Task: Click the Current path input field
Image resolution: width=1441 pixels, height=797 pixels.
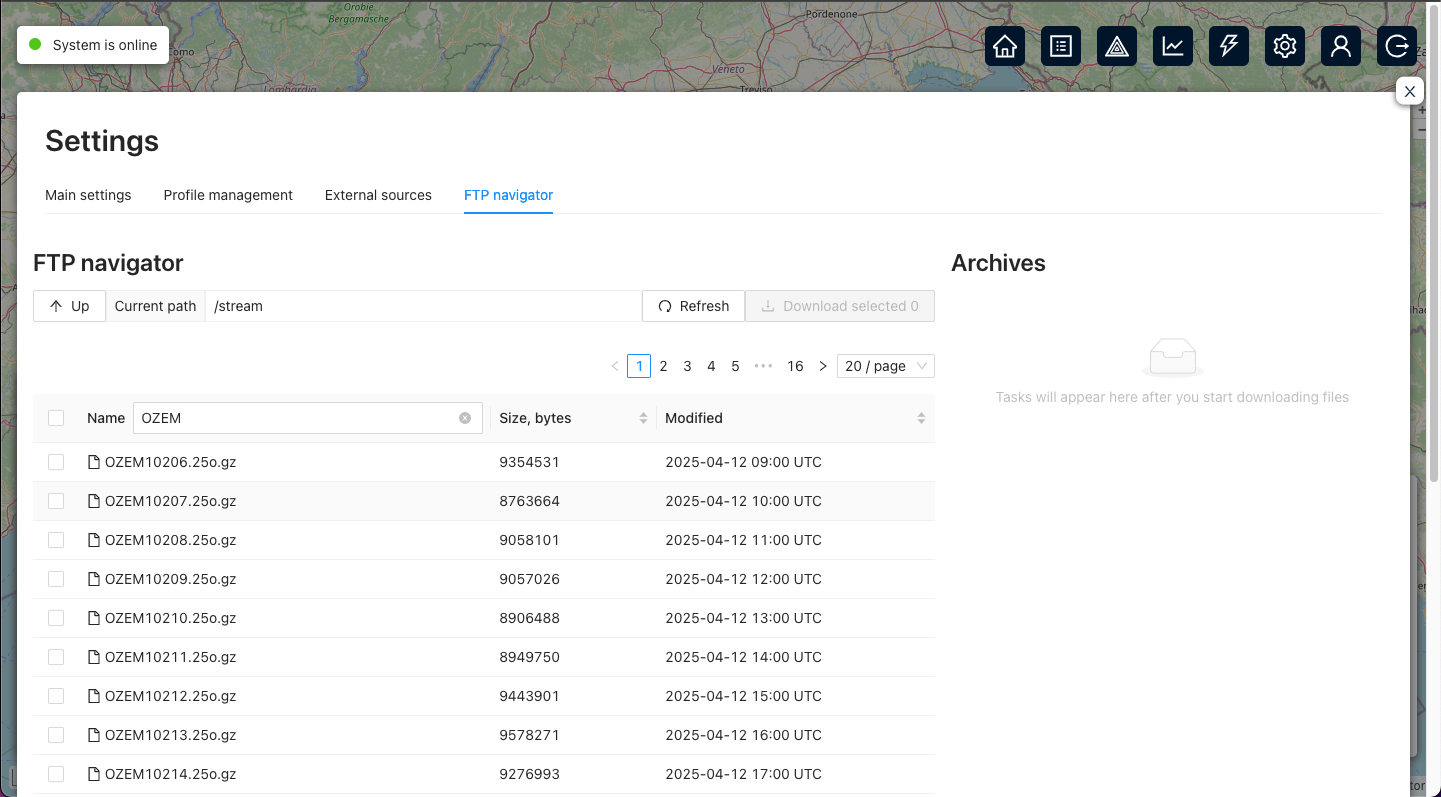Action: (422, 306)
